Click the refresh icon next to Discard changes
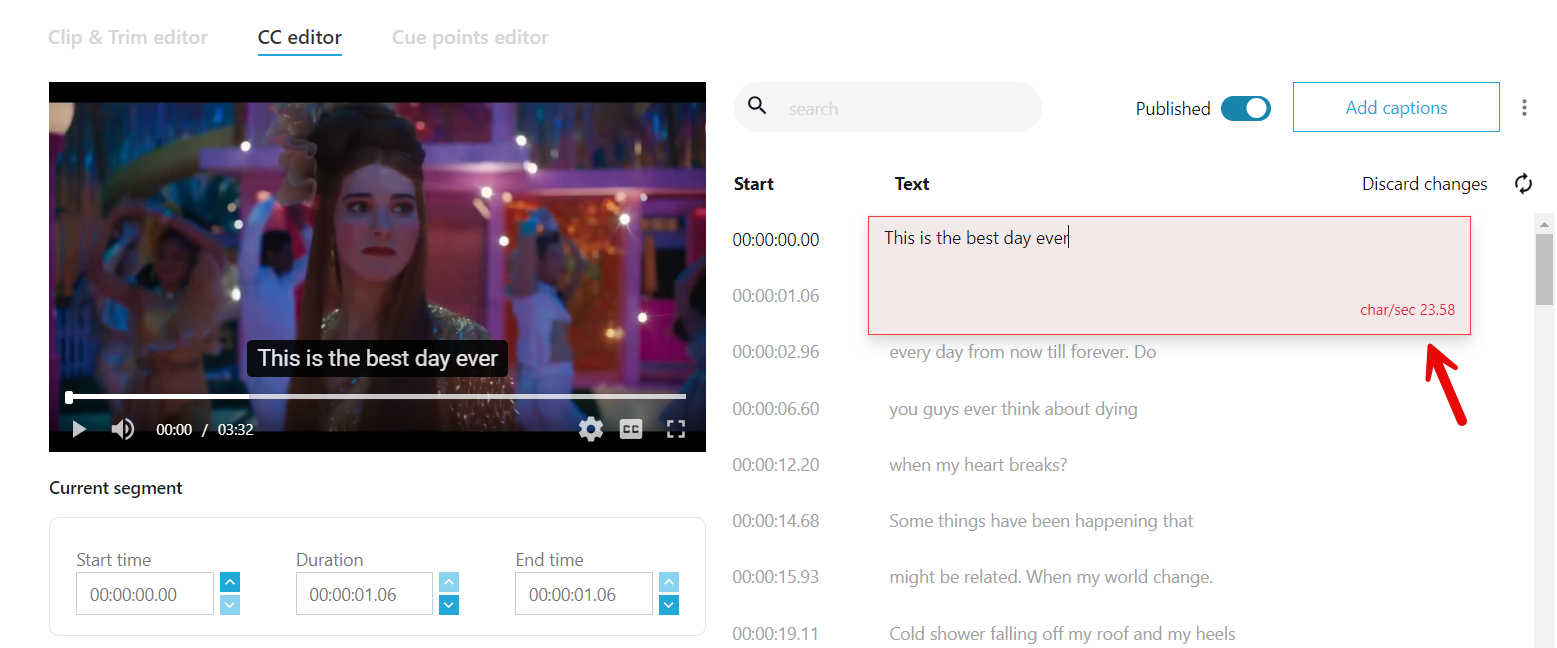 [1523, 184]
